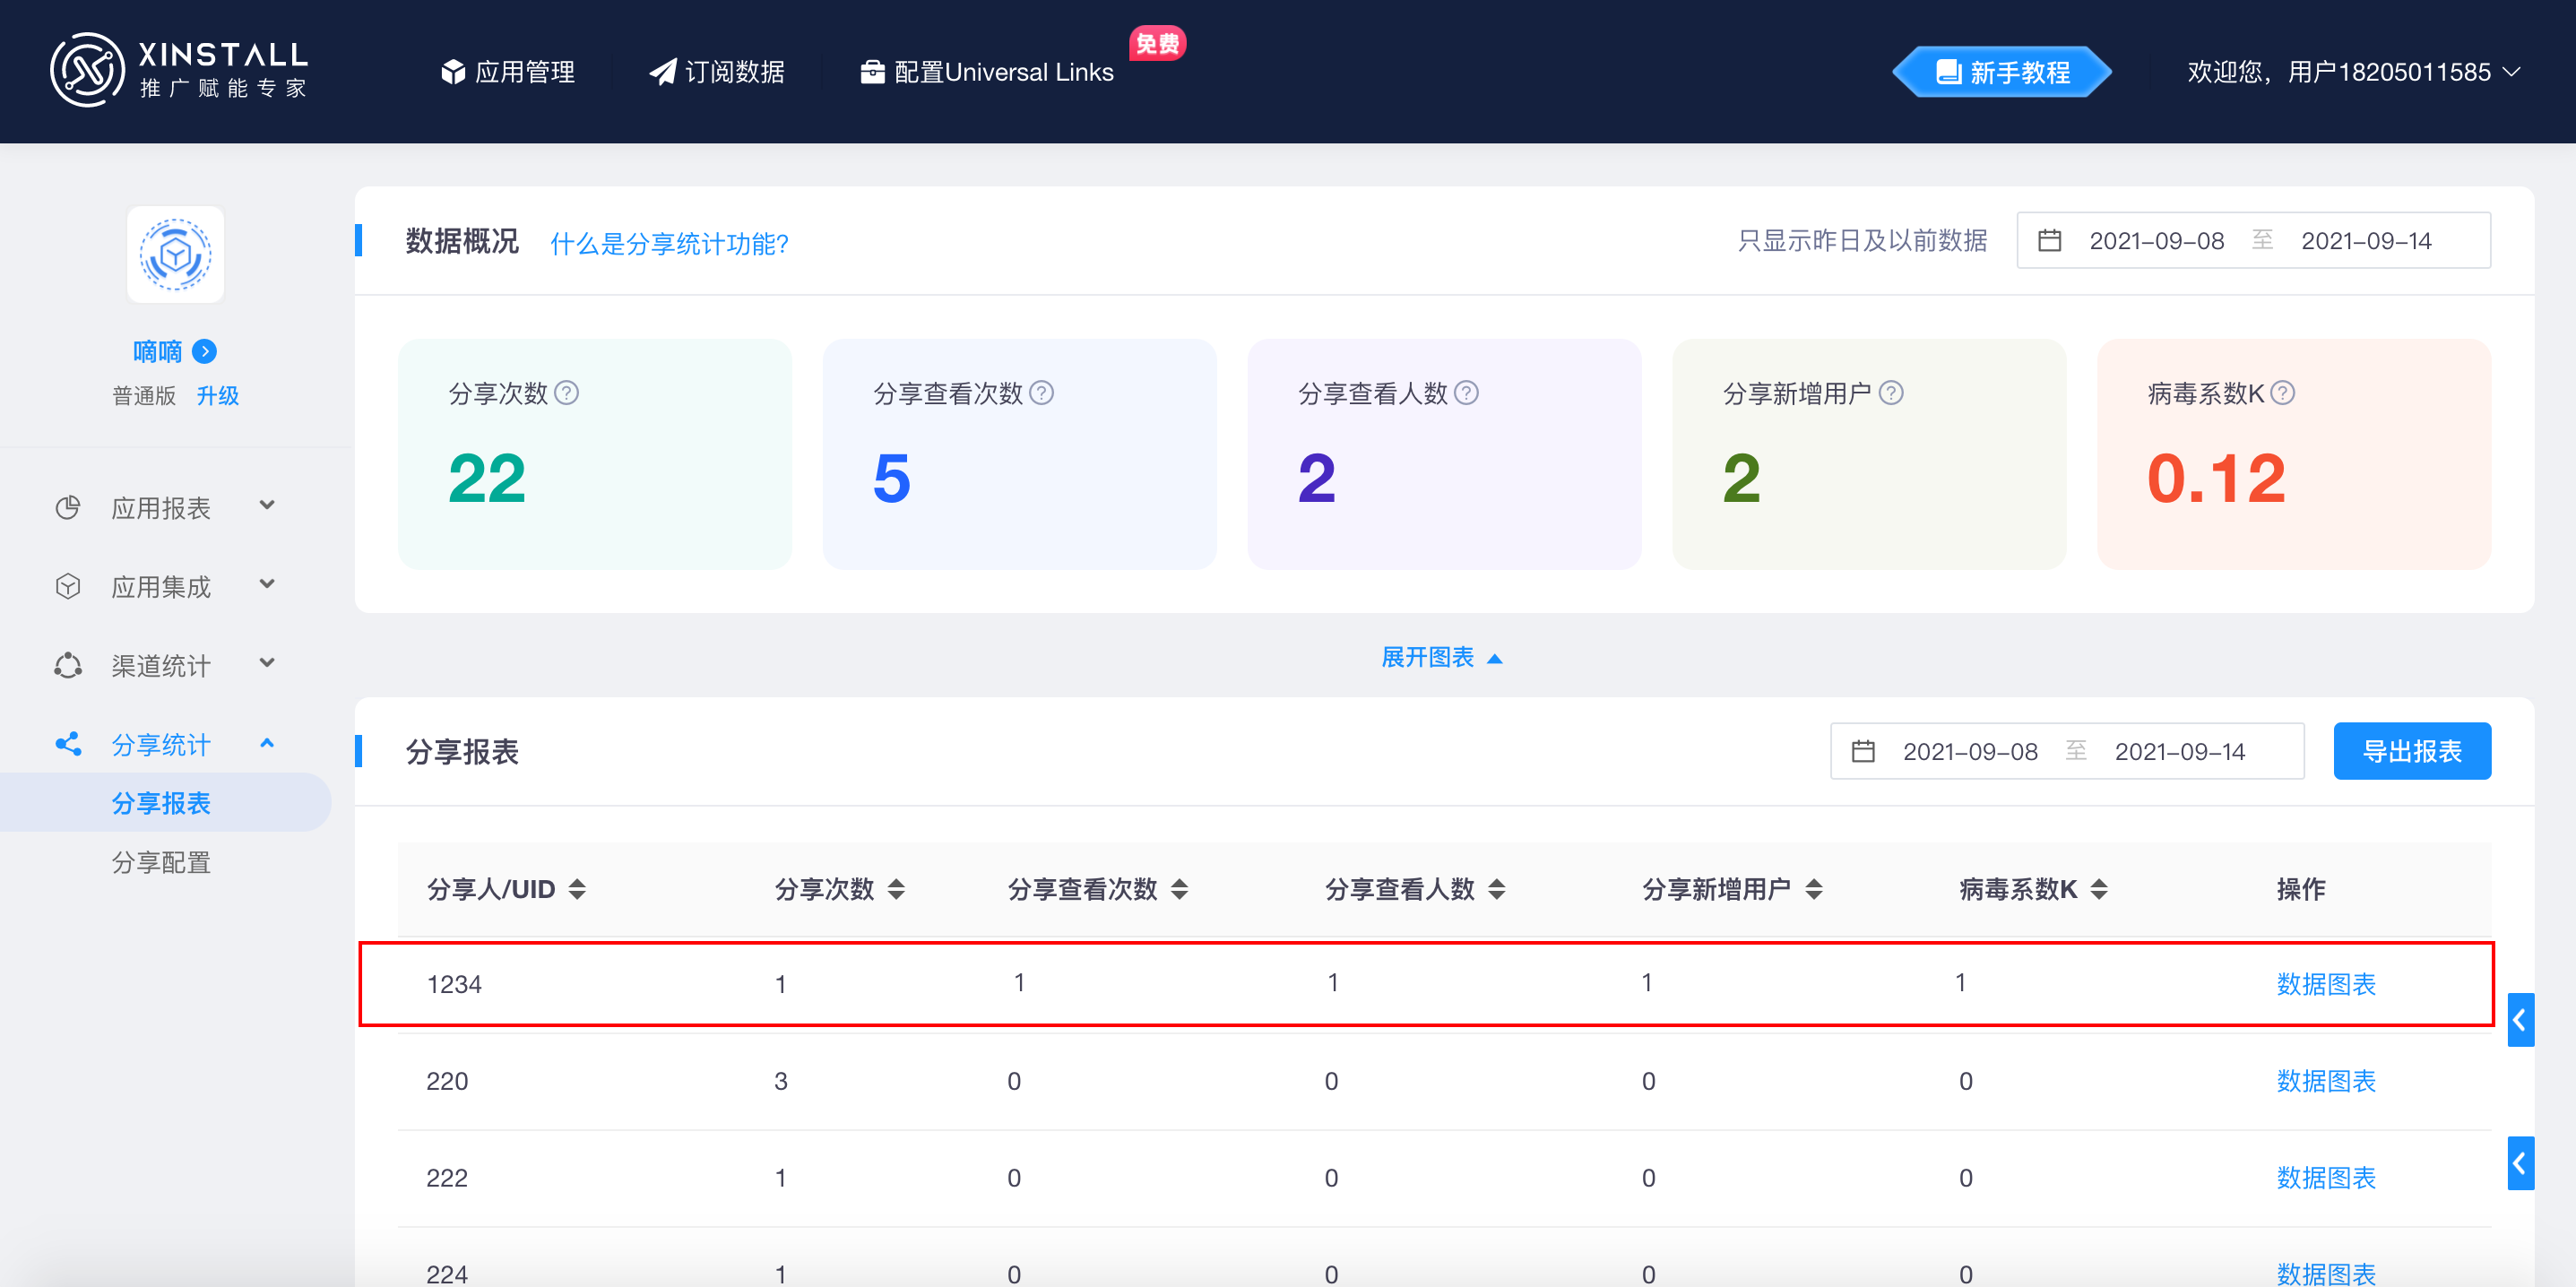Sort table by 分享次数 column
This screenshot has width=2576, height=1287.
click(896, 889)
